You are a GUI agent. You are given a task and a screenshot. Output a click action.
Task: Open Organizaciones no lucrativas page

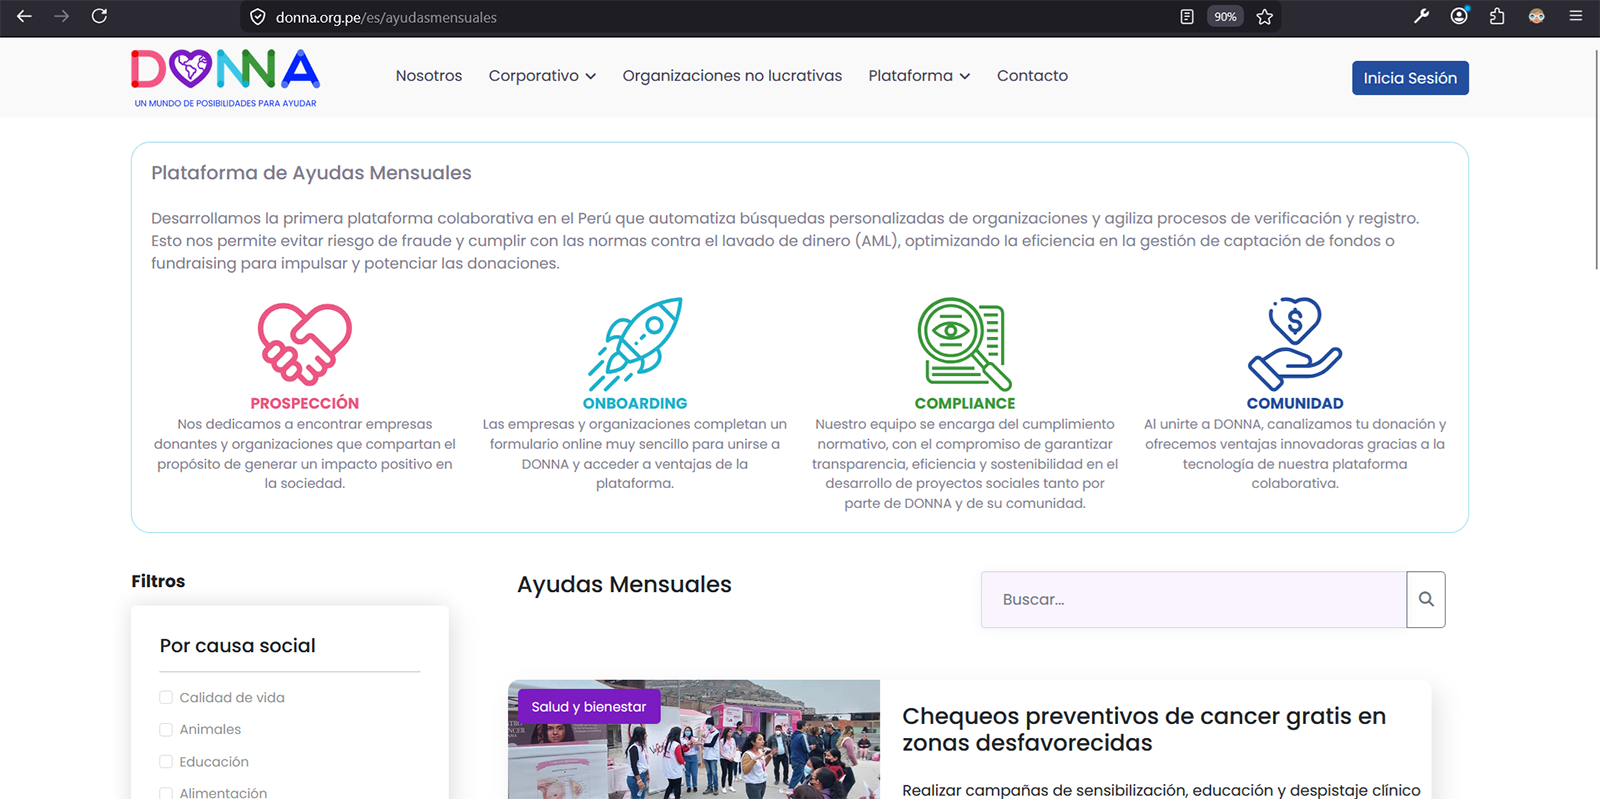coord(732,76)
